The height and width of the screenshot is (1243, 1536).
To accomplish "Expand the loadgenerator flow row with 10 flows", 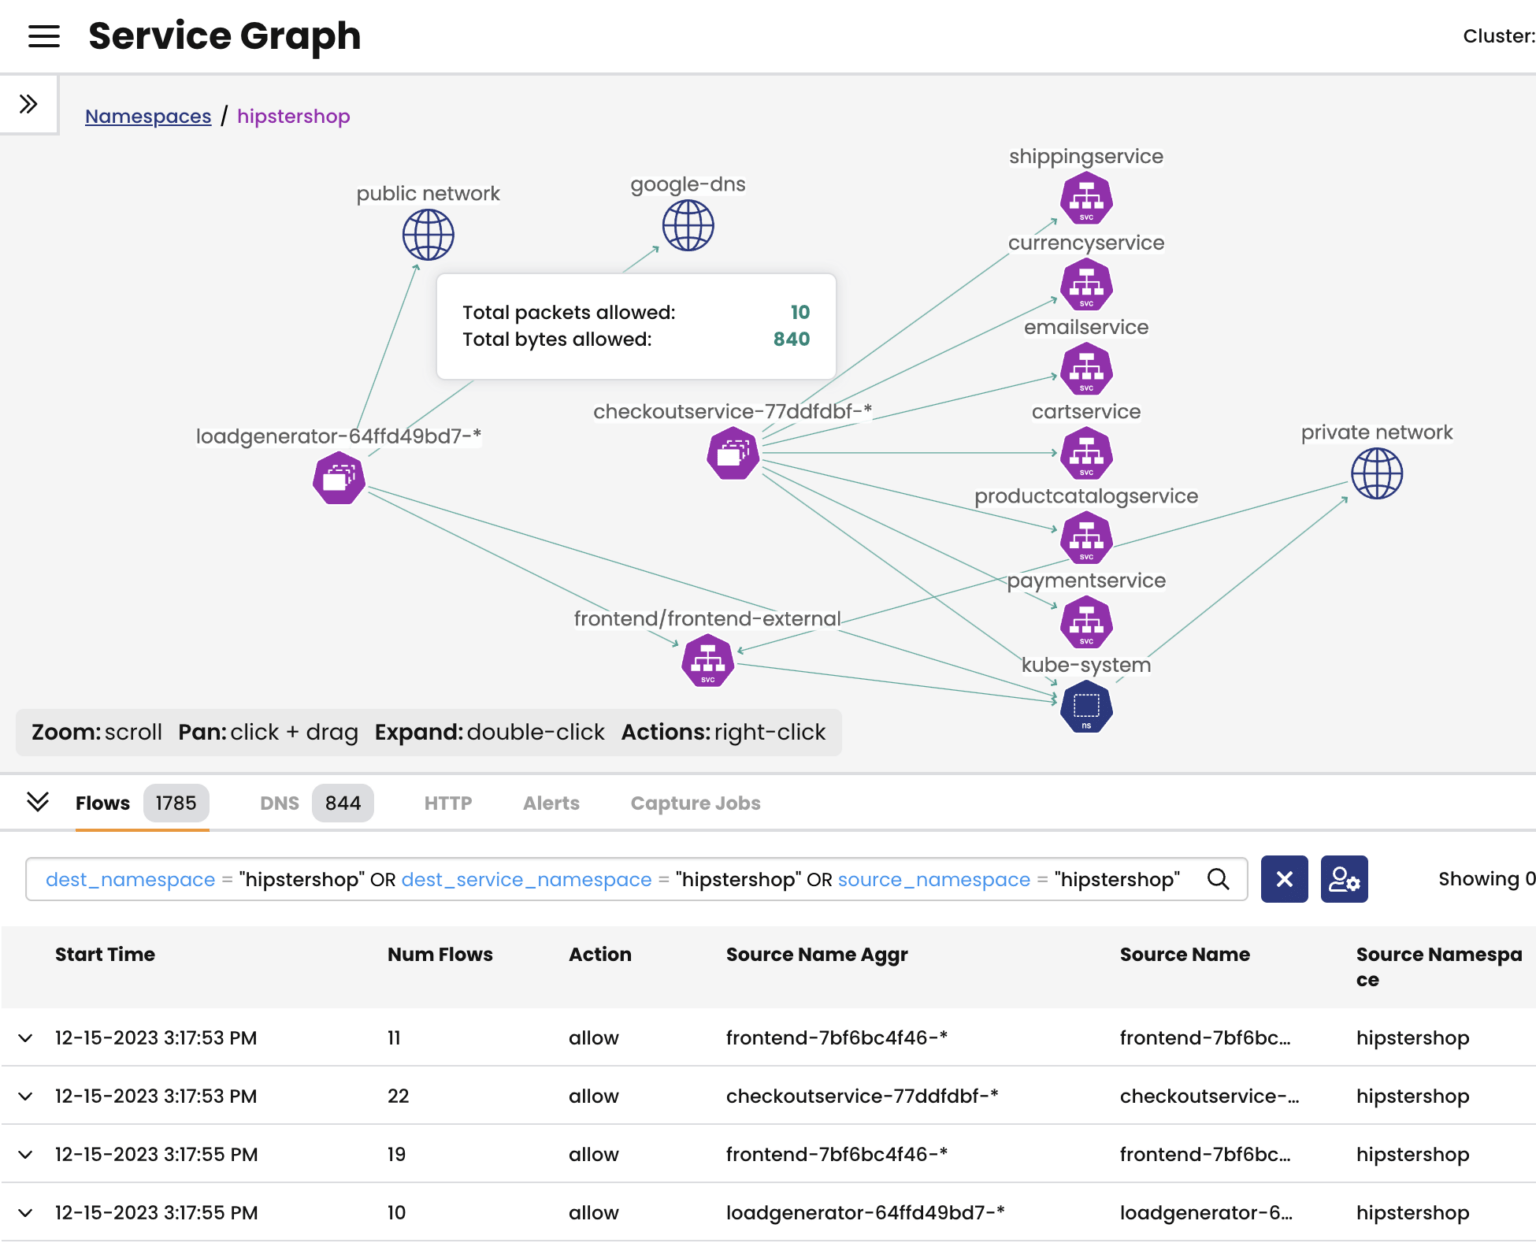I will pyautogui.click(x=26, y=1212).
